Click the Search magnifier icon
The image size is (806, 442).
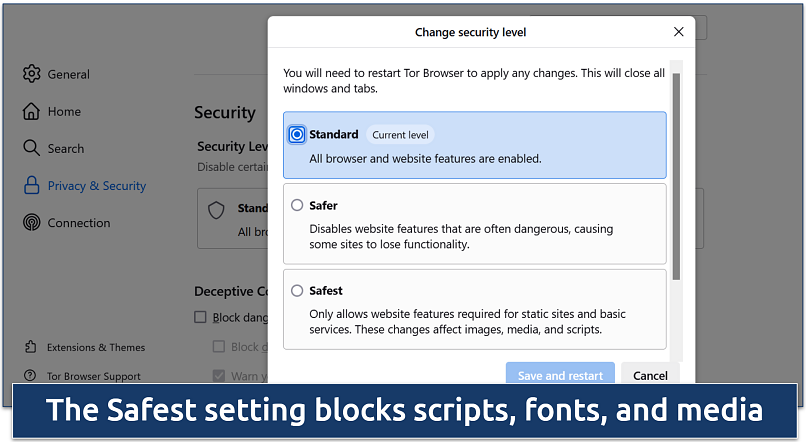point(31,148)
